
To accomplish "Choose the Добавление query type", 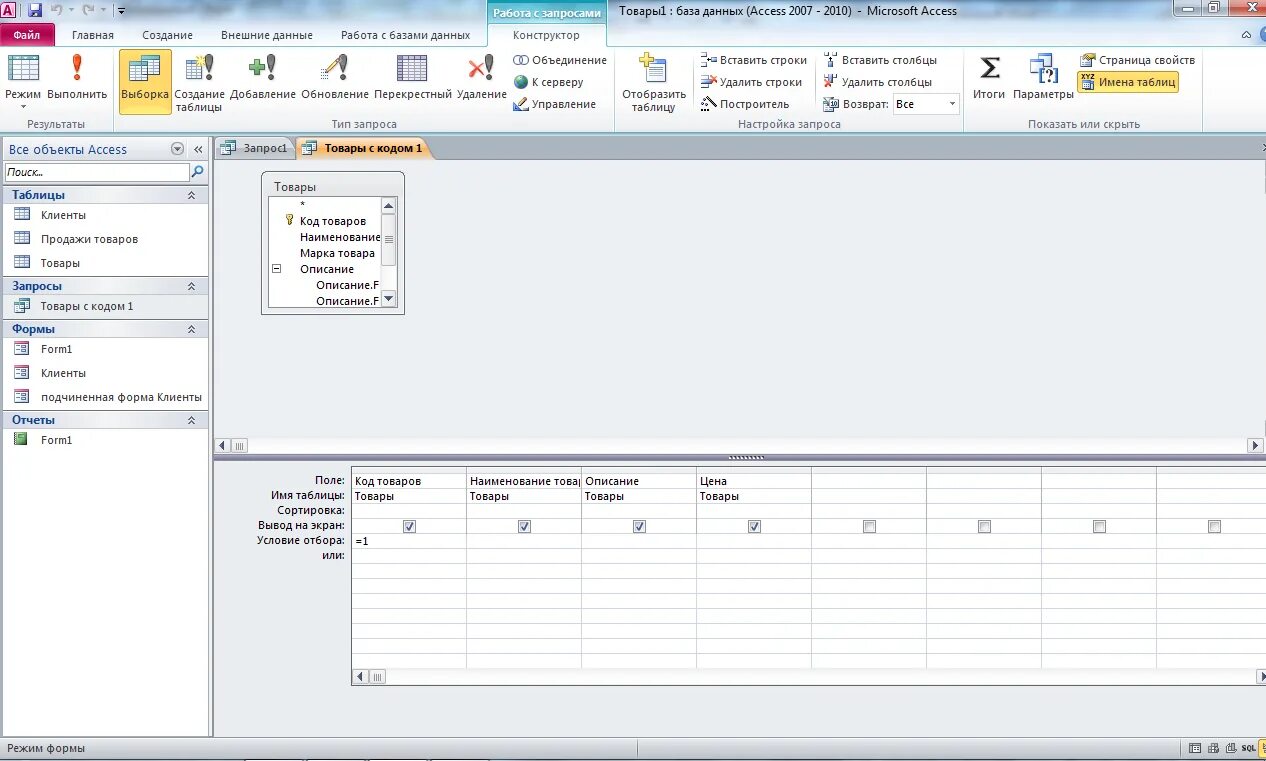I will [263, 79].
